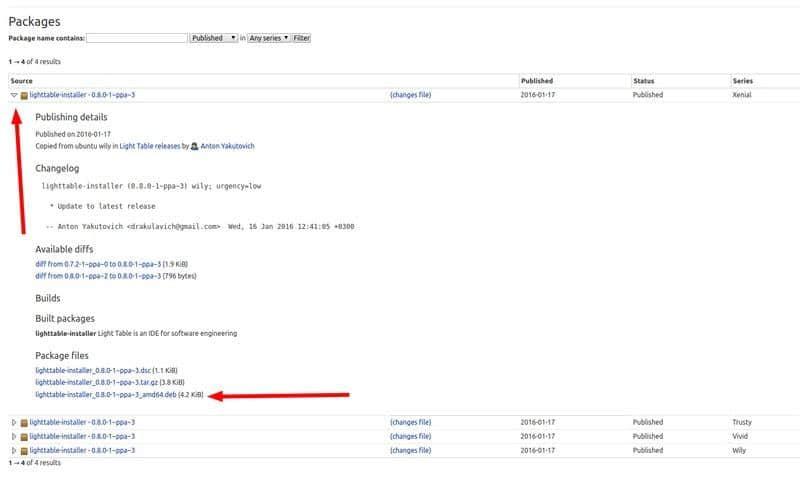Click the package icon in the Vivid row
The width and height of the screenshot is (800, 477).
(24, 436)
